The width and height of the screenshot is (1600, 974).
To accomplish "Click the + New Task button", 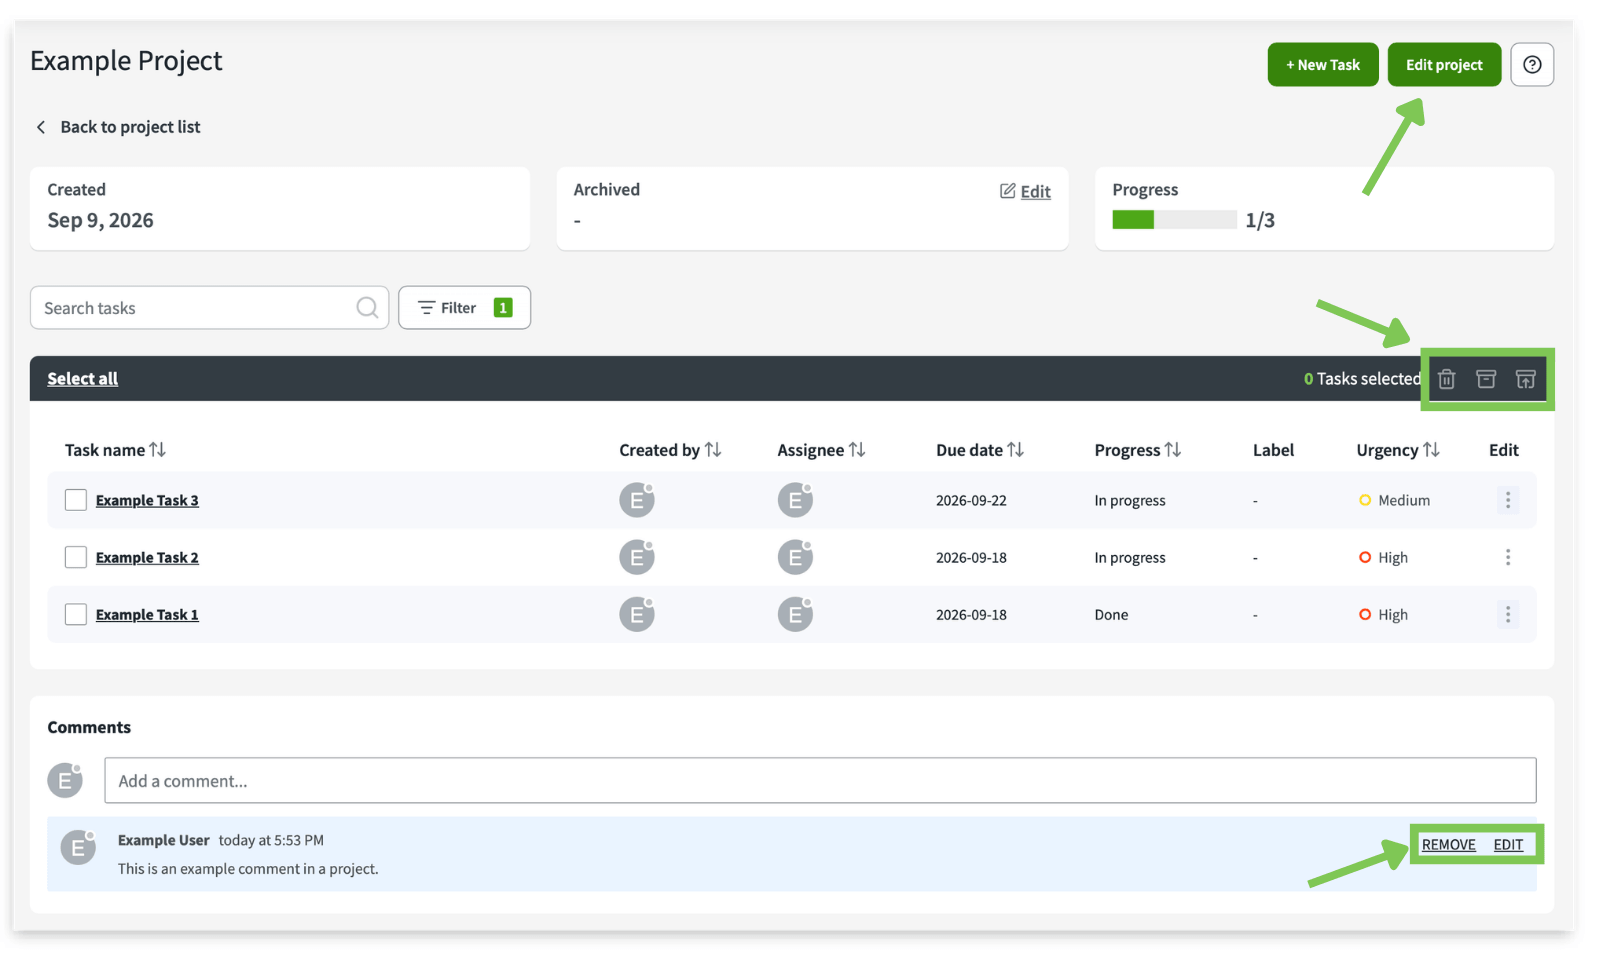I will (1322, 65).
